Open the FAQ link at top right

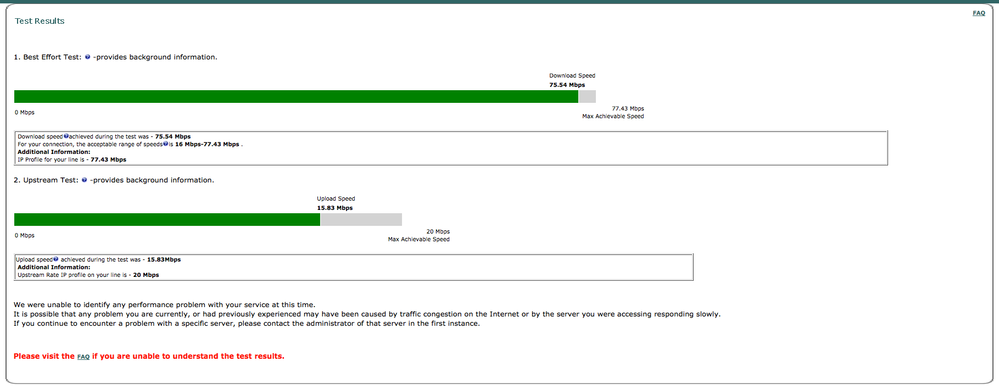[979, 13]
